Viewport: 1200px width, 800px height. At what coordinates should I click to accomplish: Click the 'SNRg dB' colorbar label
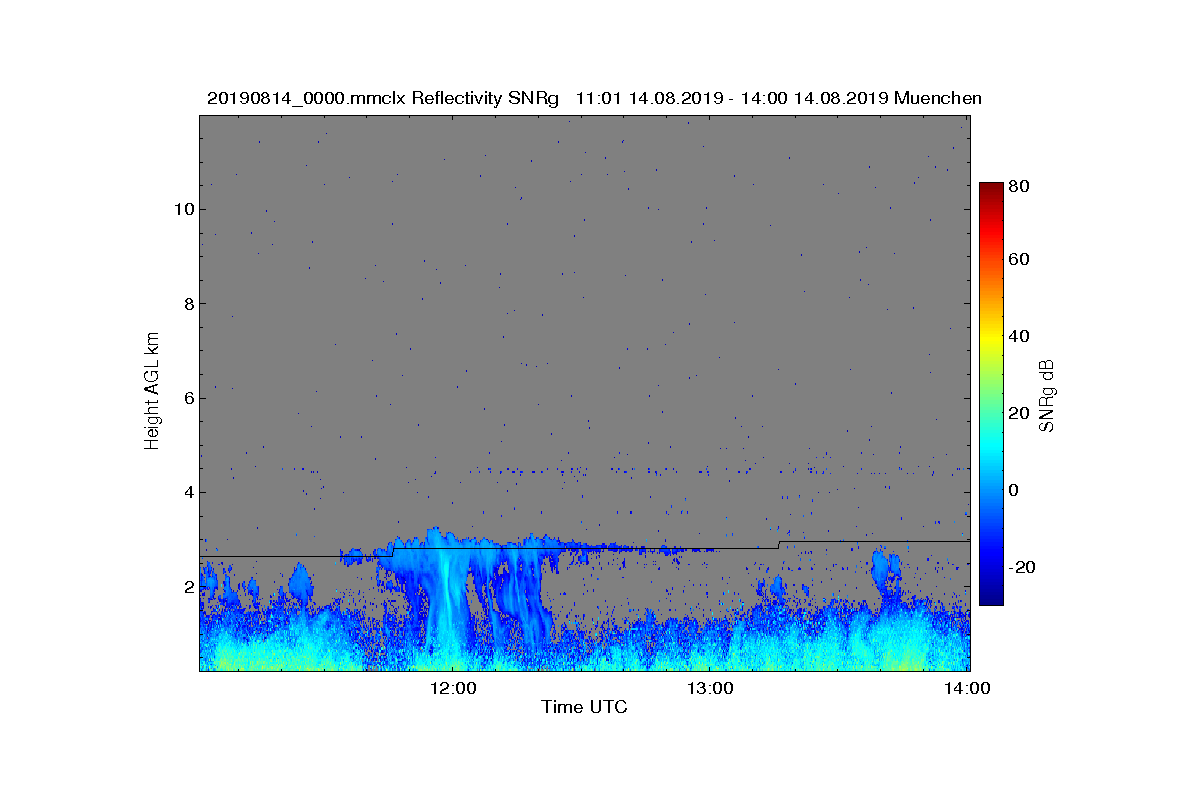[x=1046, y=396]
